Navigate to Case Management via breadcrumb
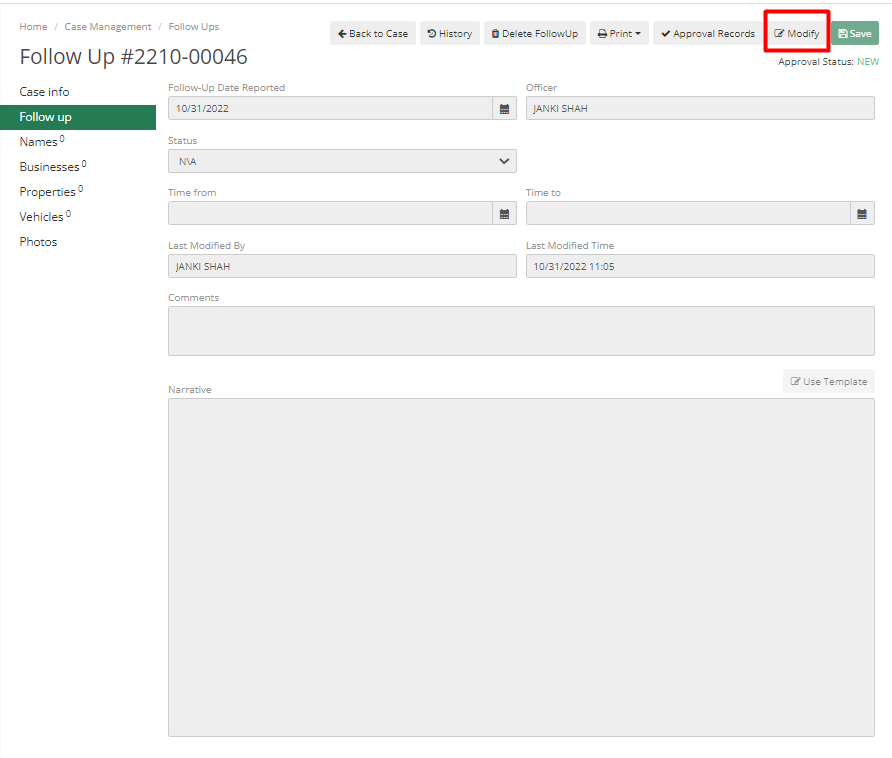This screenshot has height=758, width=892. click(108, 26)
